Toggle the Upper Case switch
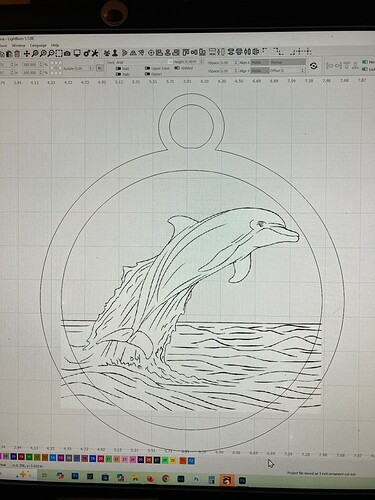 tap(147, 68)
